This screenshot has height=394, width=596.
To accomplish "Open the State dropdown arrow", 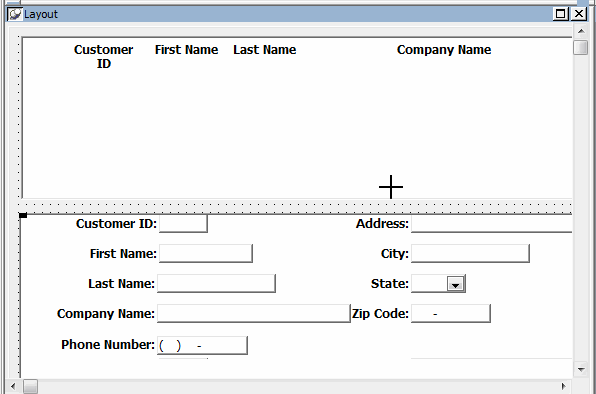I will (x=455, y=284).
